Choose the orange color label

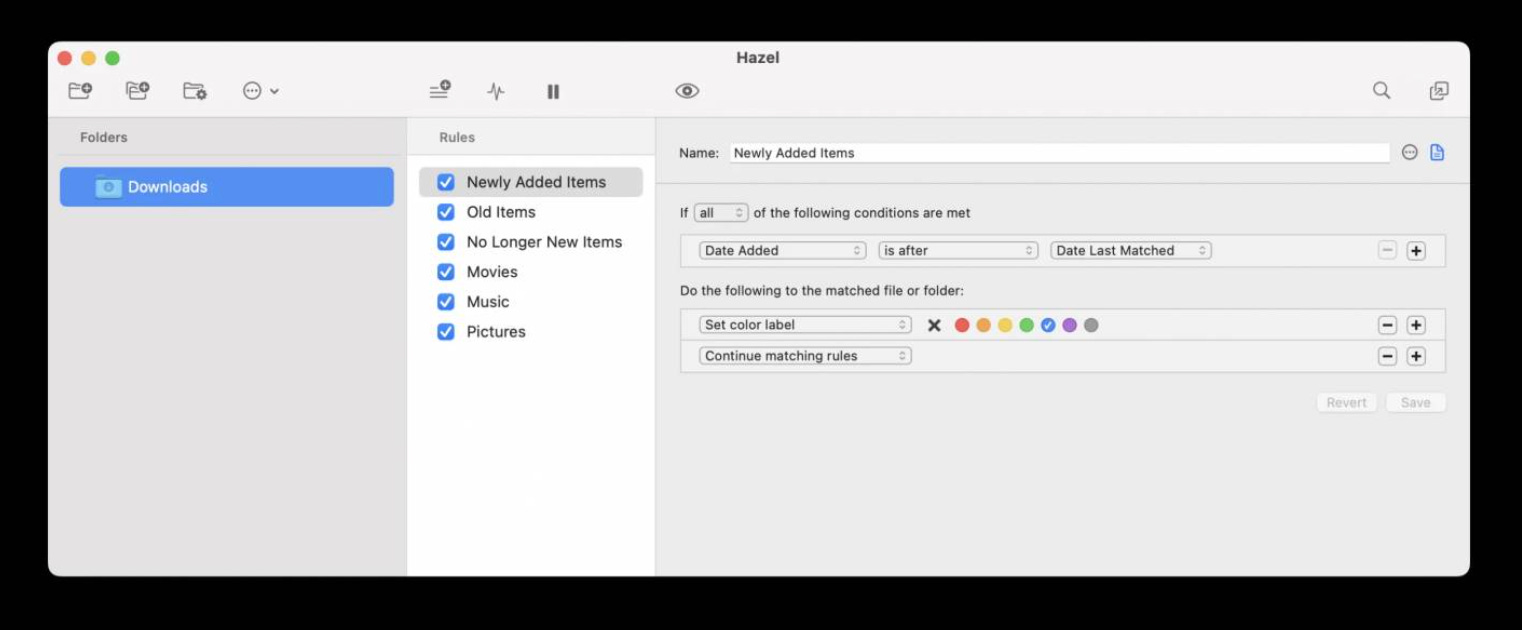click(983, 325)
